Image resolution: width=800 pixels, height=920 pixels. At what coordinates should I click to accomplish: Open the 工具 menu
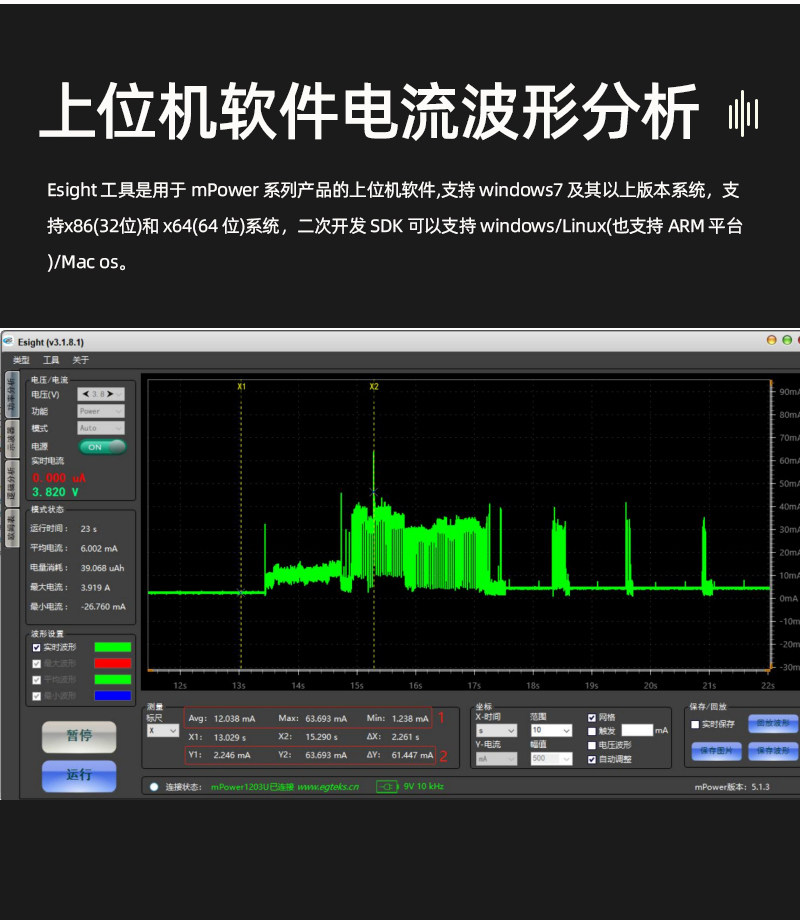[51, 360]
